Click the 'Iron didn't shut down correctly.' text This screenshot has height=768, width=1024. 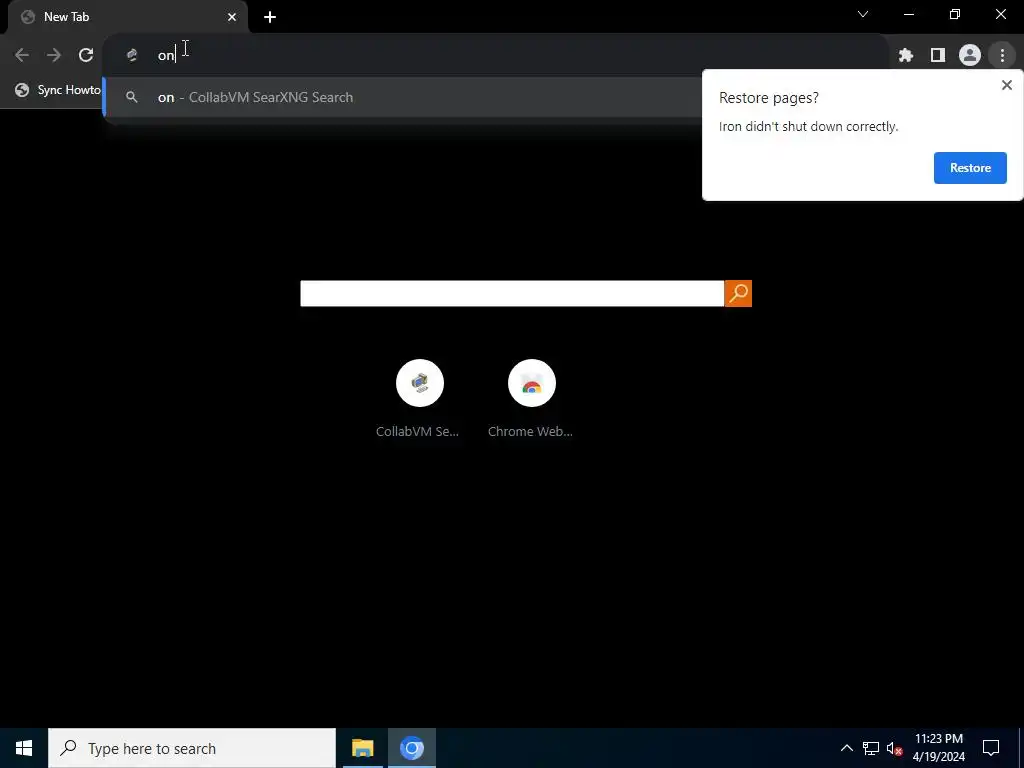click(808, 127)
